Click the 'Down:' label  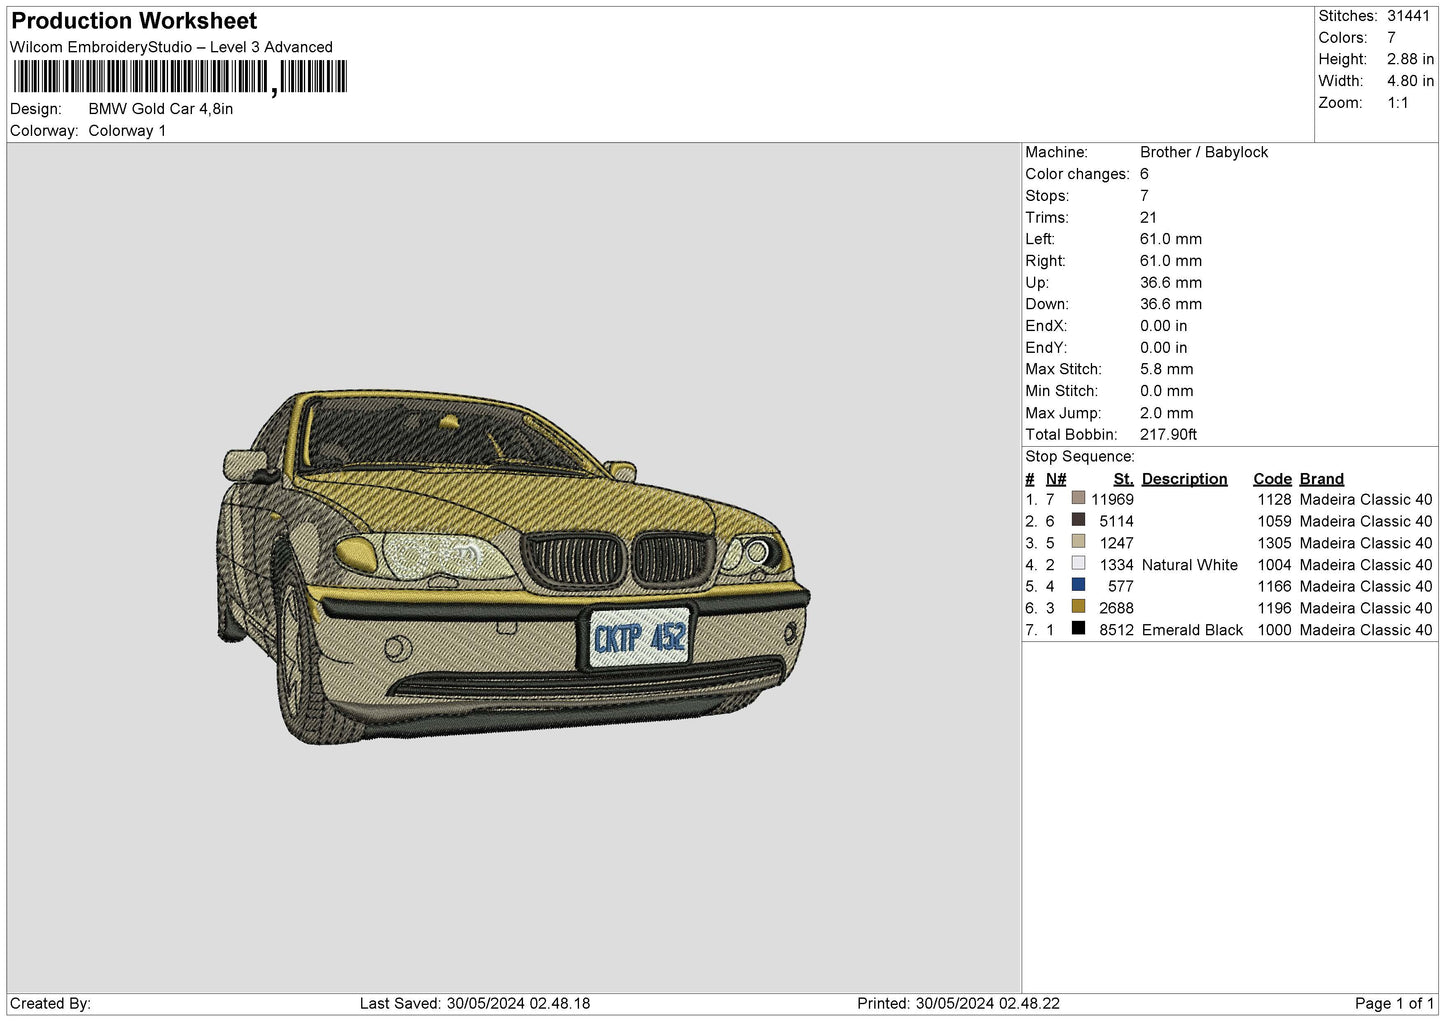tap(1047, 304)
